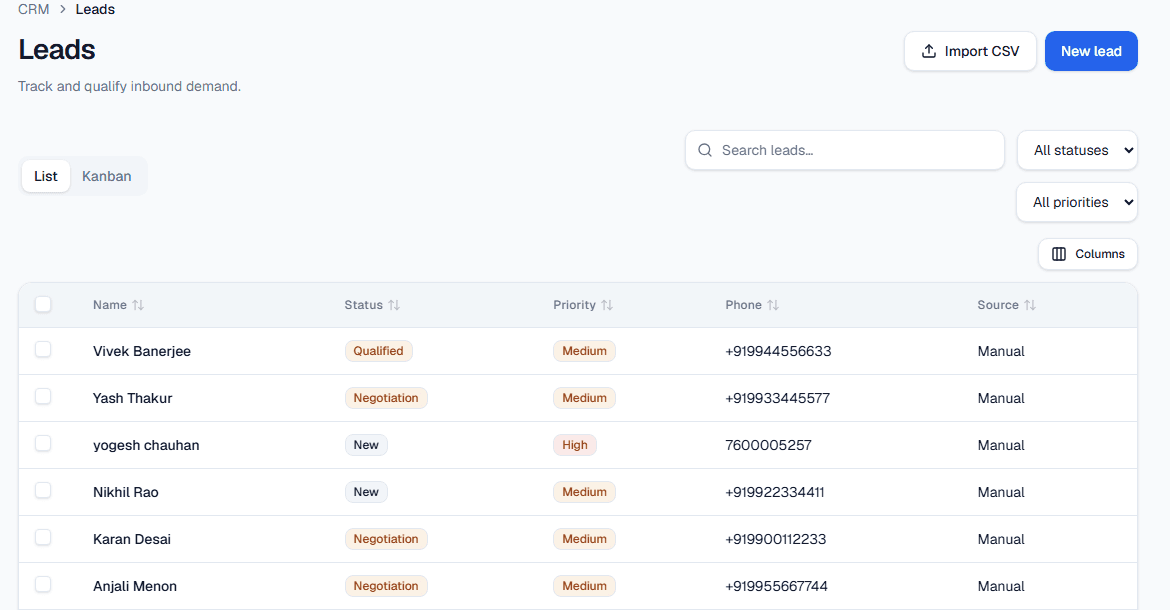Sort by Priority column arrows icon
The height and width of the screenshot is (610, 1170).
607,305
